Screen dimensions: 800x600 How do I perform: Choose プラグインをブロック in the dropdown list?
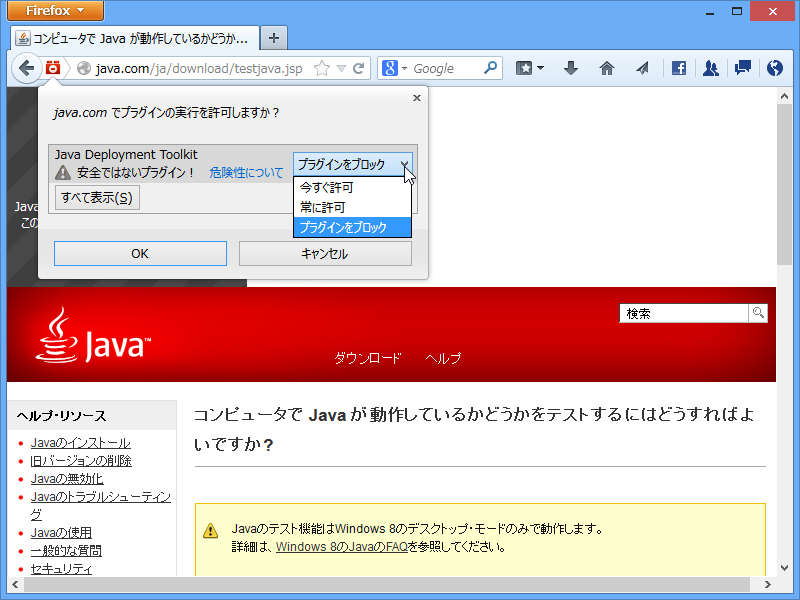coord(353,227)
